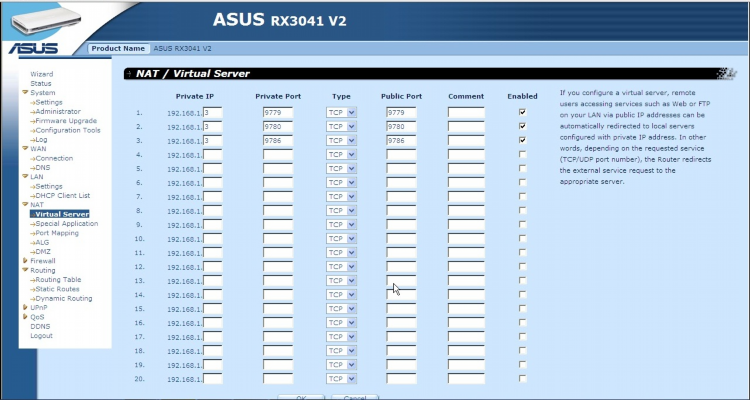Image resolution: width=750 pixels, height=400 pixels.
Task: Collapse the System menu section
Action: click(25, 93)
